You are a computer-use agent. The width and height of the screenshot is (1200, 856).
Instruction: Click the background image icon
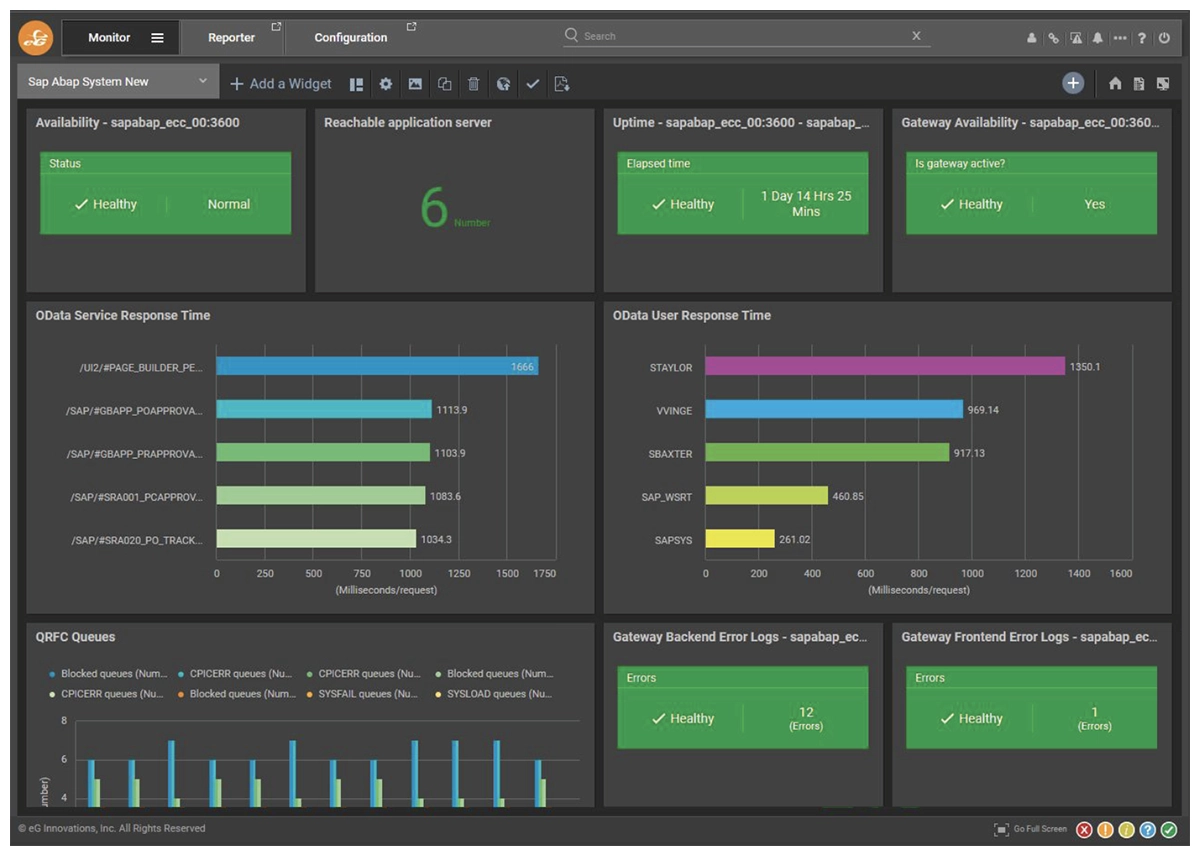(415, 84)
